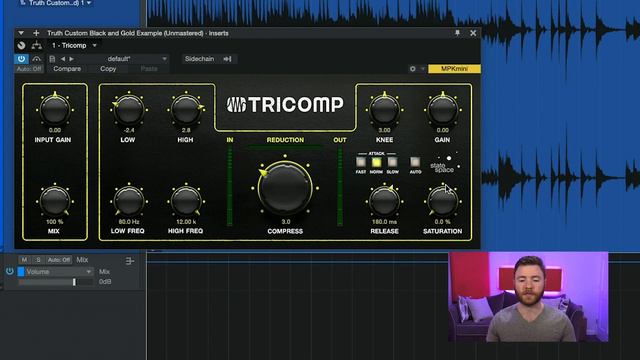Click the automation curve icon beside power

click(36, 59)
